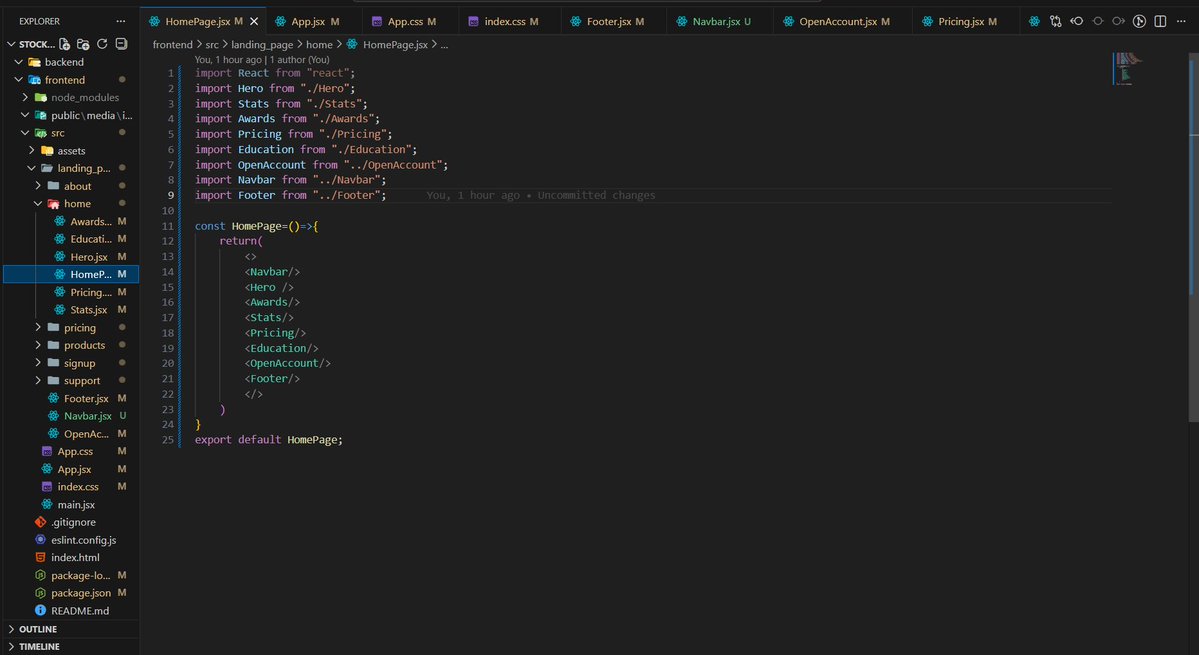The height and width of the screenshot is (655, 1199).
Task: Click React file icon of Hero.jsx
Action: (60, 257)
